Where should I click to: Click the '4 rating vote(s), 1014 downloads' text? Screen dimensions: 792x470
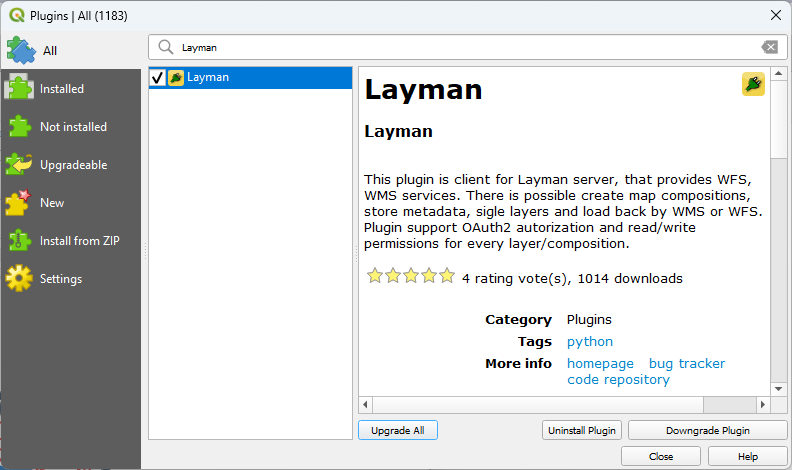[x=572, y=279]
